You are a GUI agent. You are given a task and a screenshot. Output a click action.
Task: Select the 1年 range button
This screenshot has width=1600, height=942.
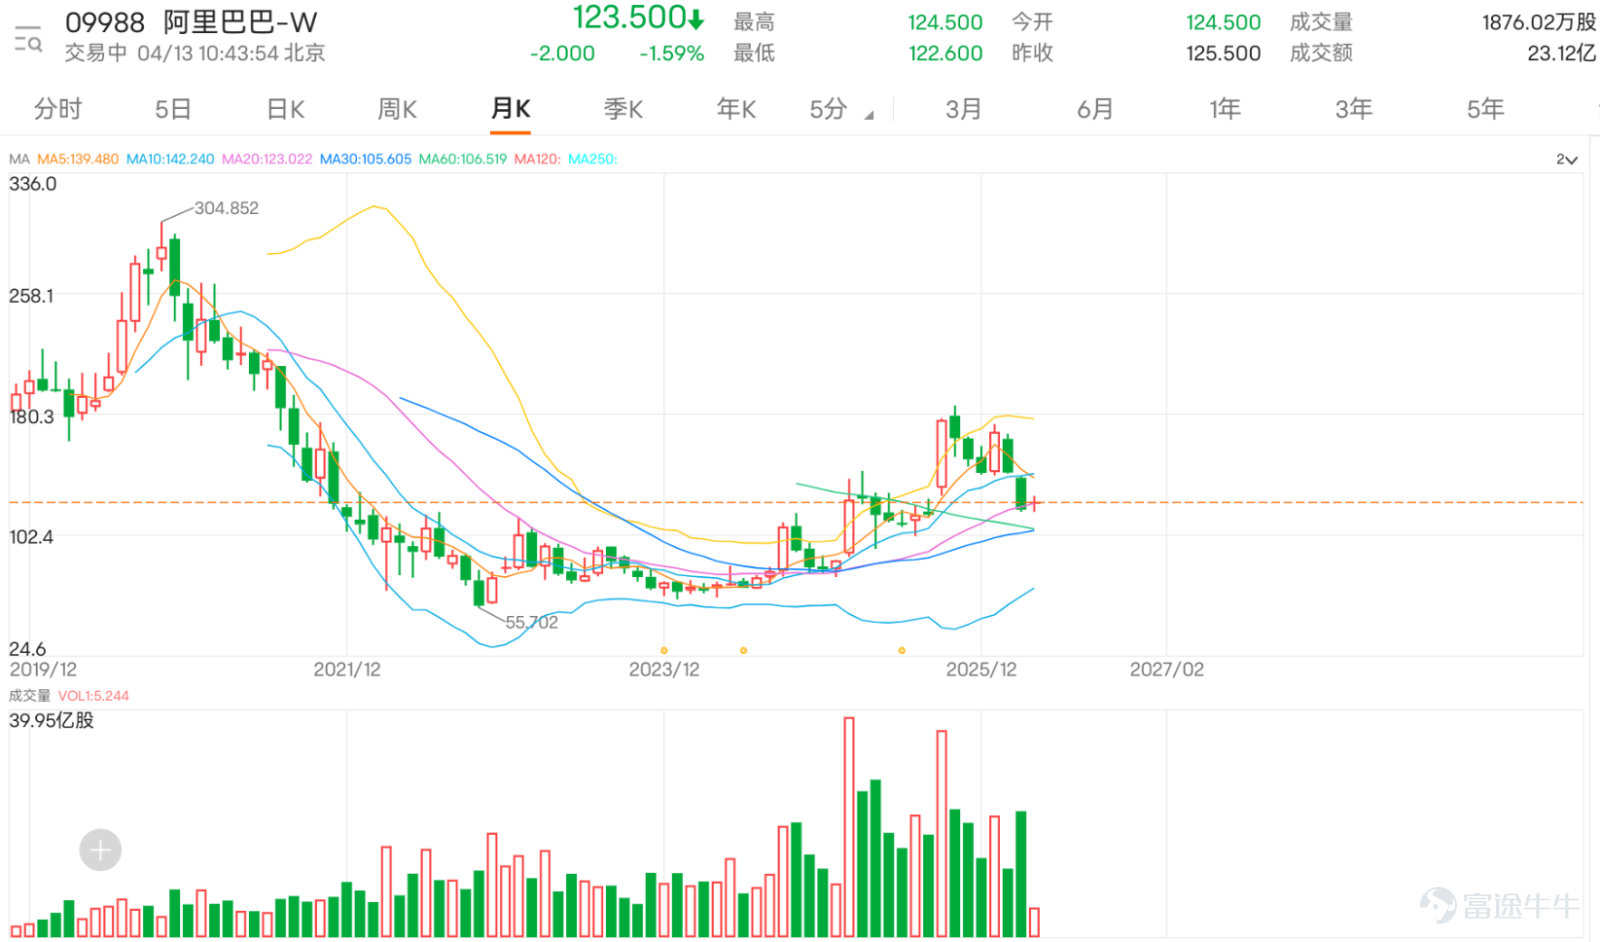coord(1225,109)
